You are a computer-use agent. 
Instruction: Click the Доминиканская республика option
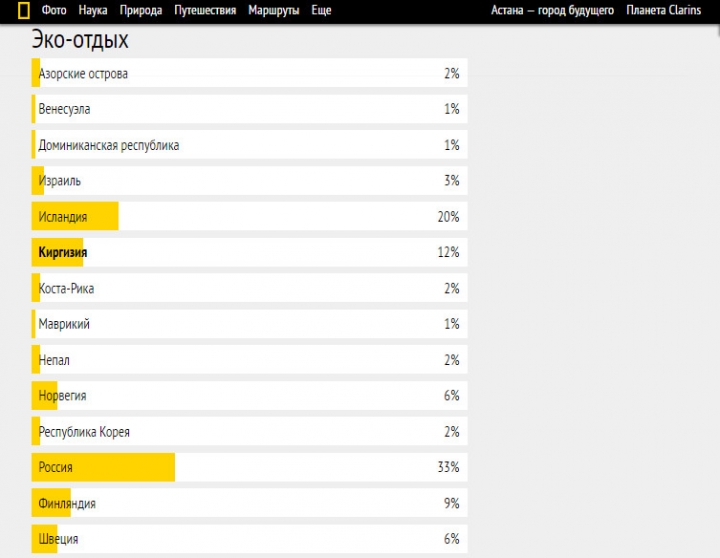point(249,145)
